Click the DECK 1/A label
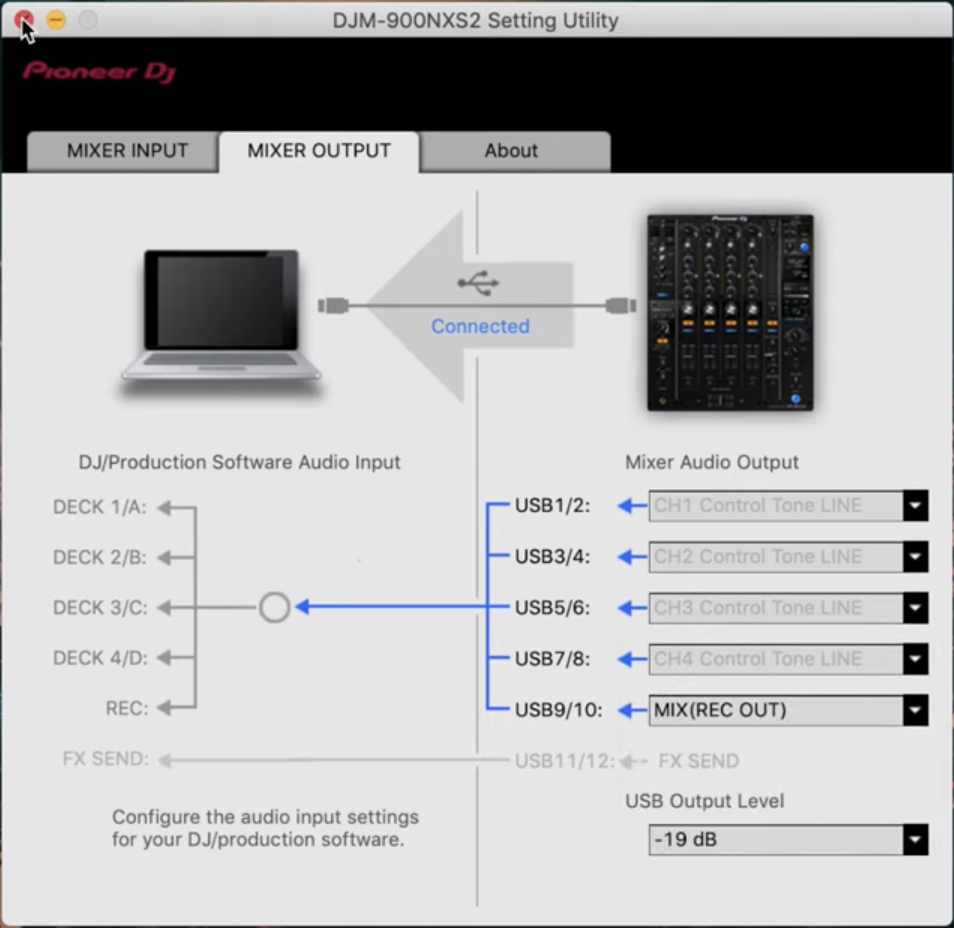Image resolution: width=954 pixels, height=928 pixels. pyautogui.click(x=100, y=507)
